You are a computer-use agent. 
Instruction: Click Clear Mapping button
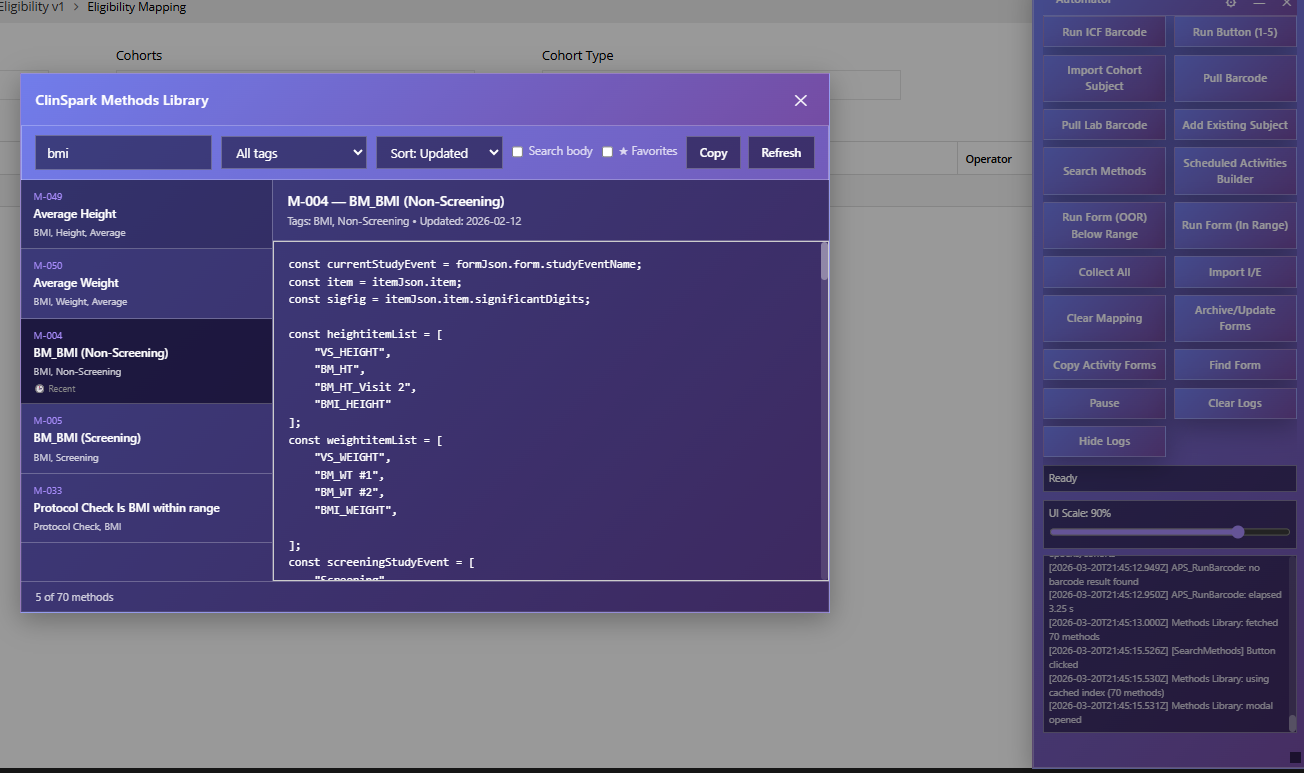[x=1104, y=318]
